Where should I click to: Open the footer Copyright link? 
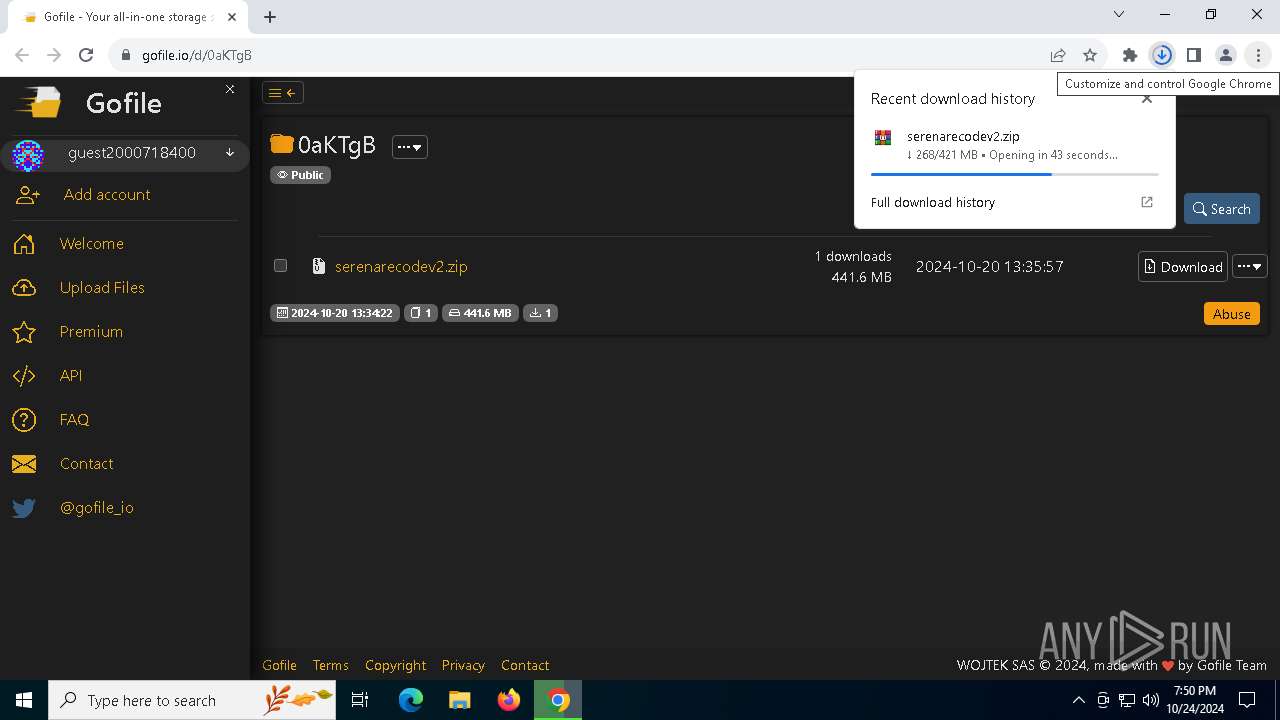pyautogui.click(x=395, y=665)
